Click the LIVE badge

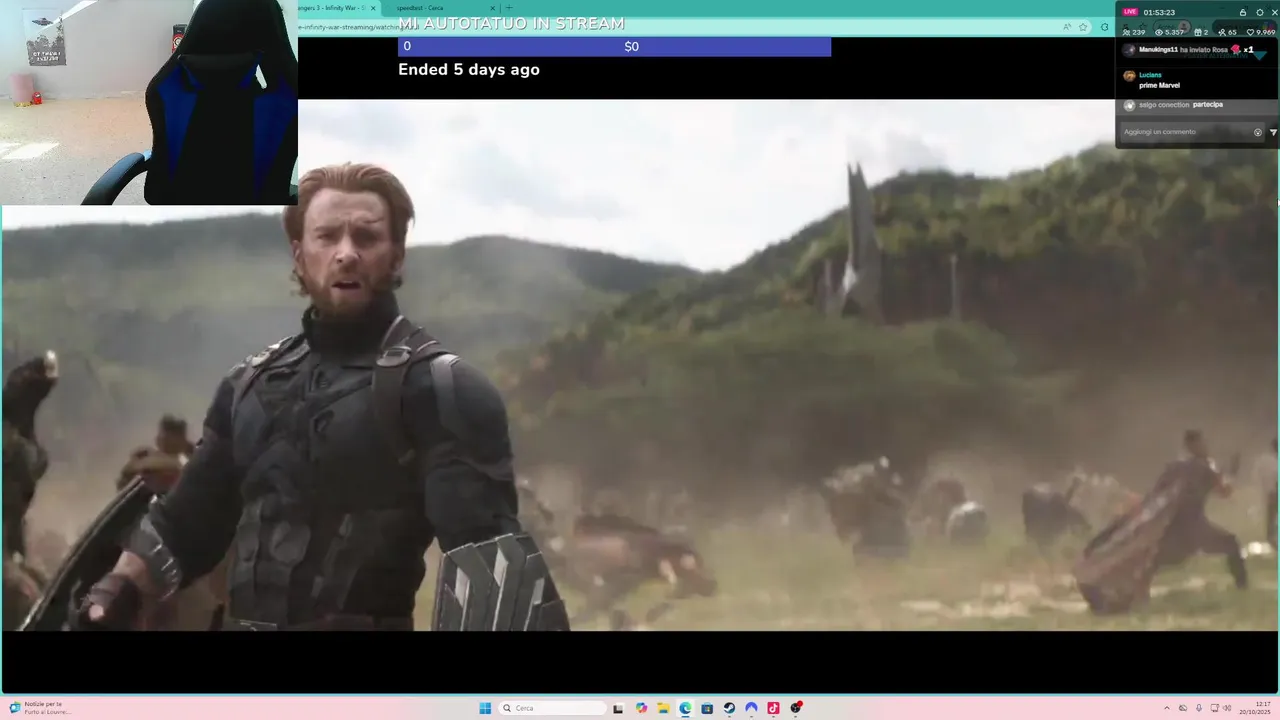point(1130,12)
